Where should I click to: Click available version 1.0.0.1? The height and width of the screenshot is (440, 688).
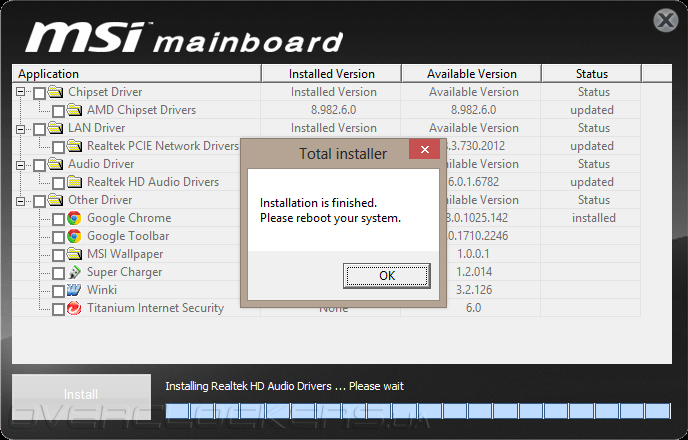473,254
